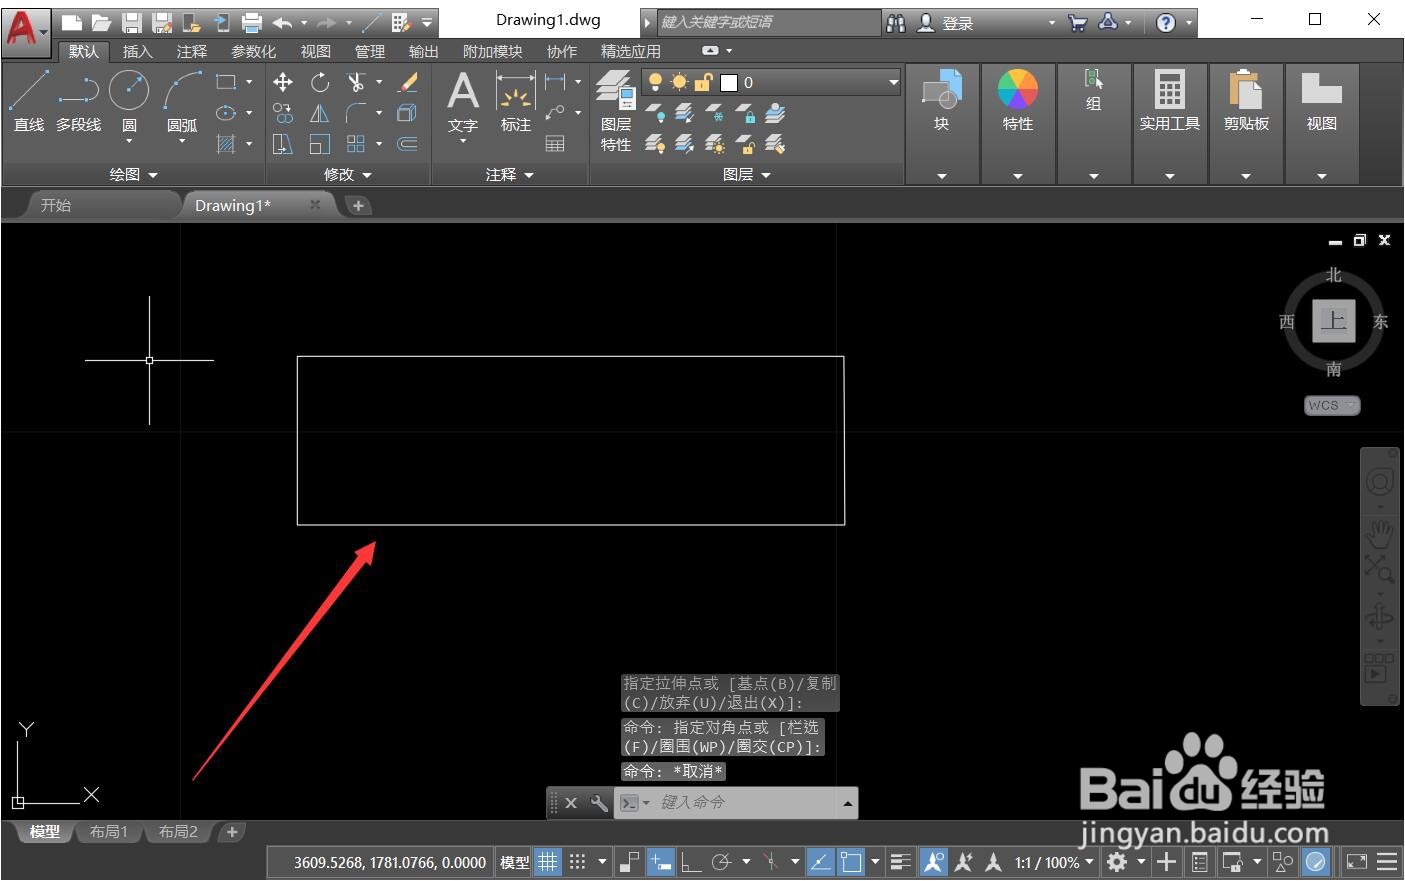Activate the Array tool
This screenshot has height=881, width=1405.
[356, 144]
